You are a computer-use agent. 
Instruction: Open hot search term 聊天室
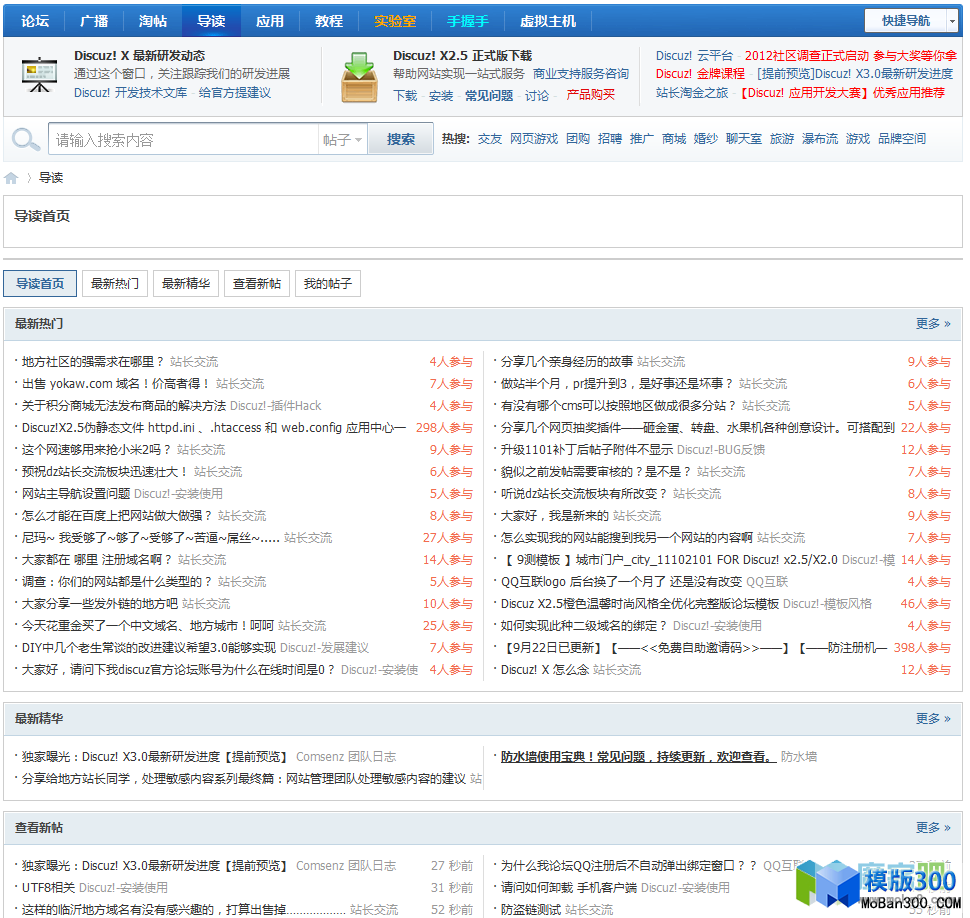744,139
